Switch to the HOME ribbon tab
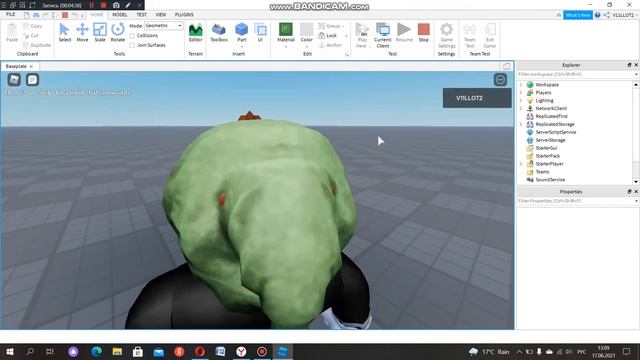The image size is (640, 360). click(x=97, y=15)
